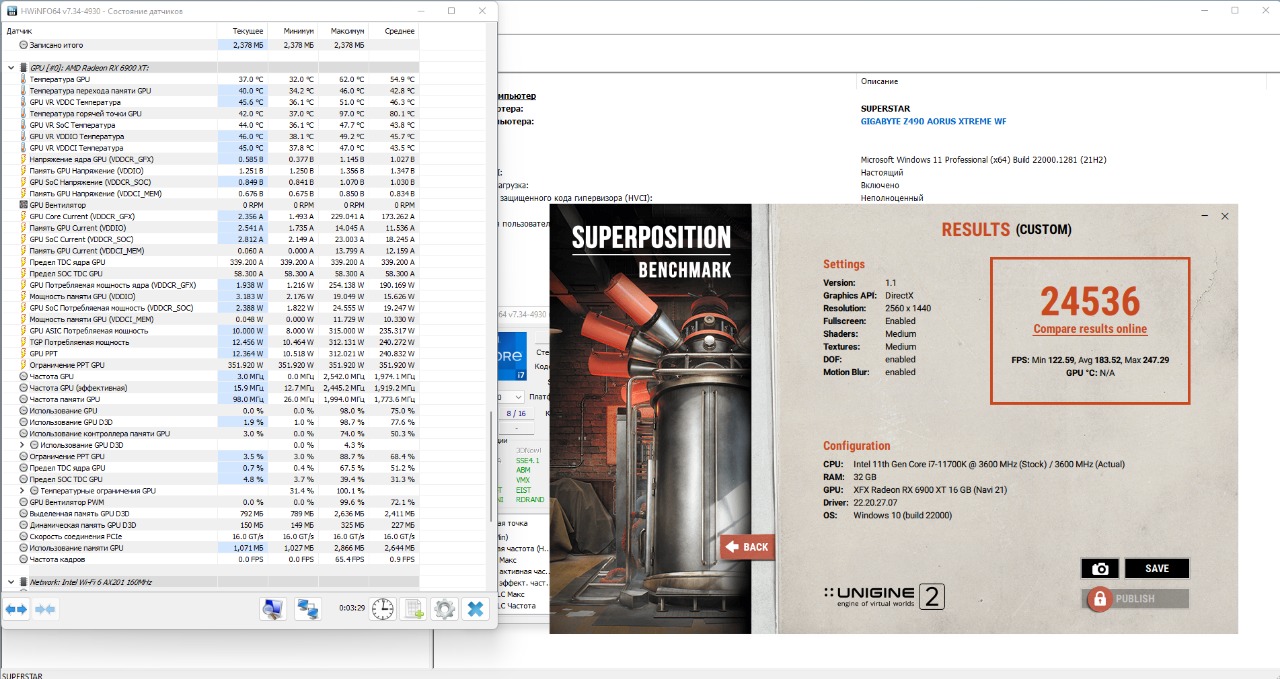Click the icon beside GPU Вентилятор row
The height and width of the screenshot is (679, 1280).
coord(24,204)
